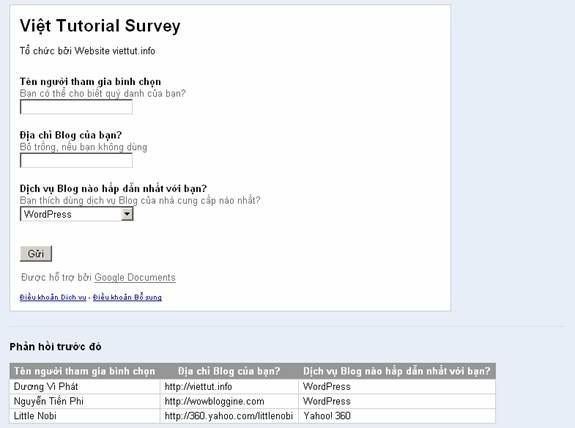Click the http://viettut.info table entry

[198, 387]
